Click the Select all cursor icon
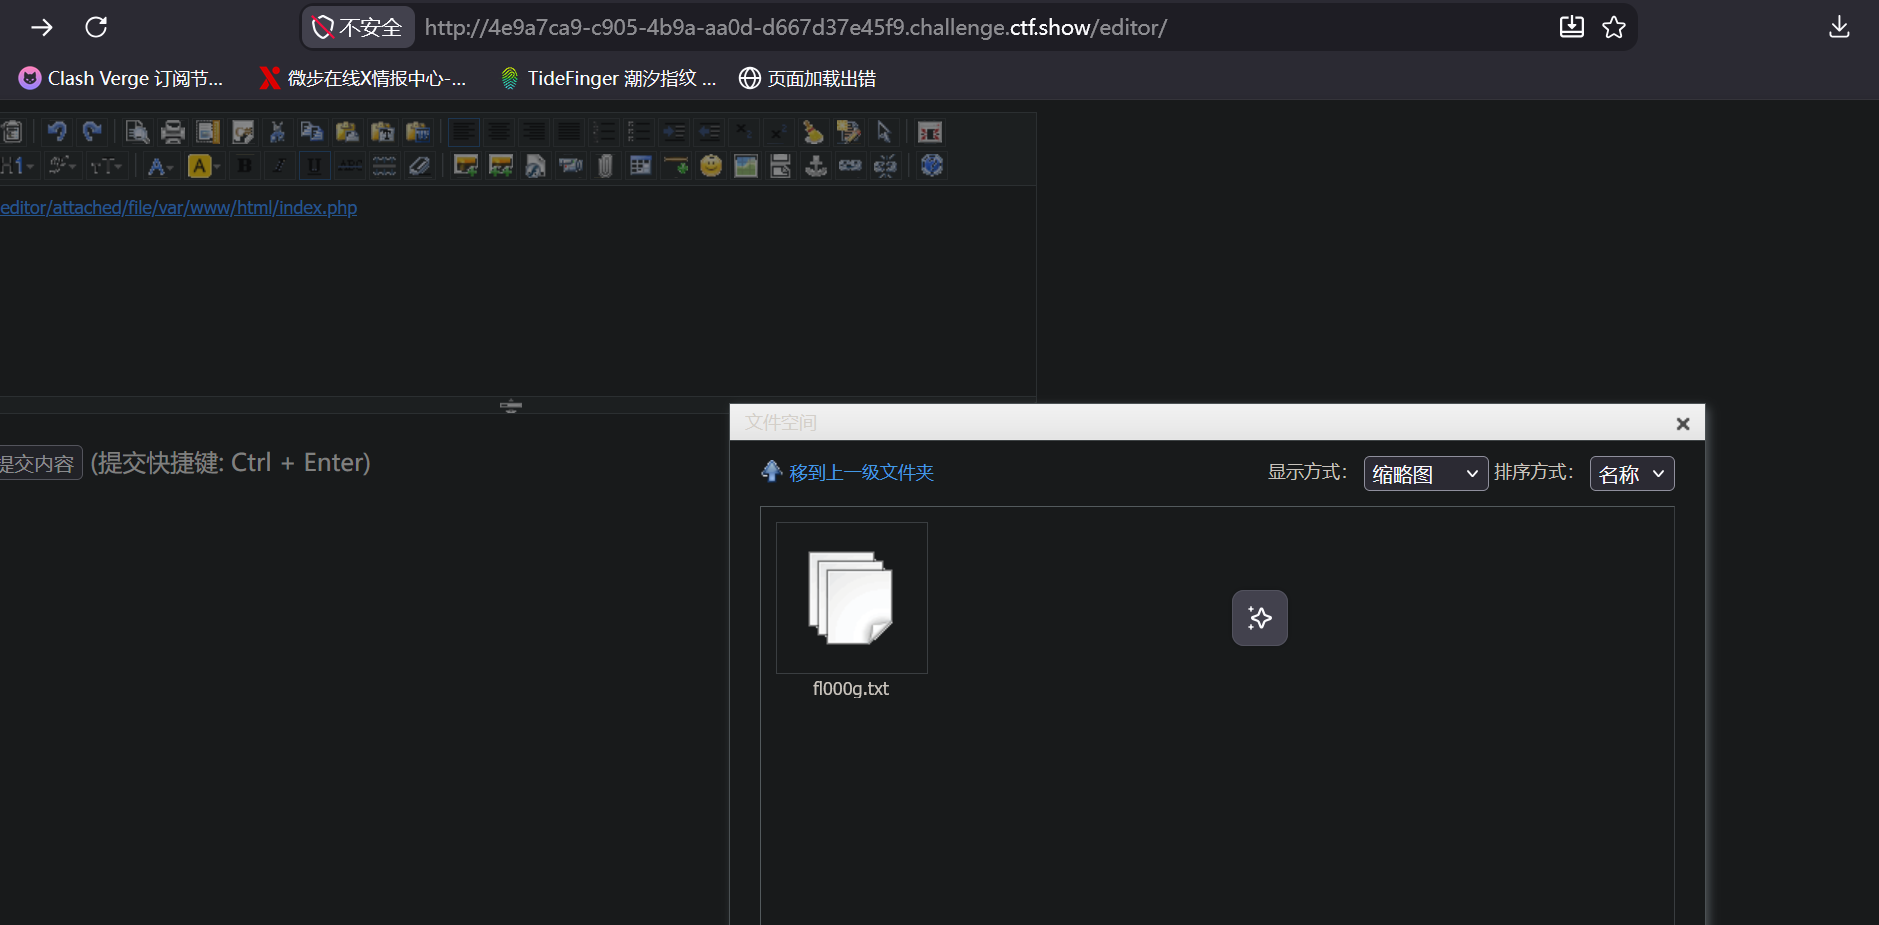This screenshot has height=925, width=1879. coord(884,132)
